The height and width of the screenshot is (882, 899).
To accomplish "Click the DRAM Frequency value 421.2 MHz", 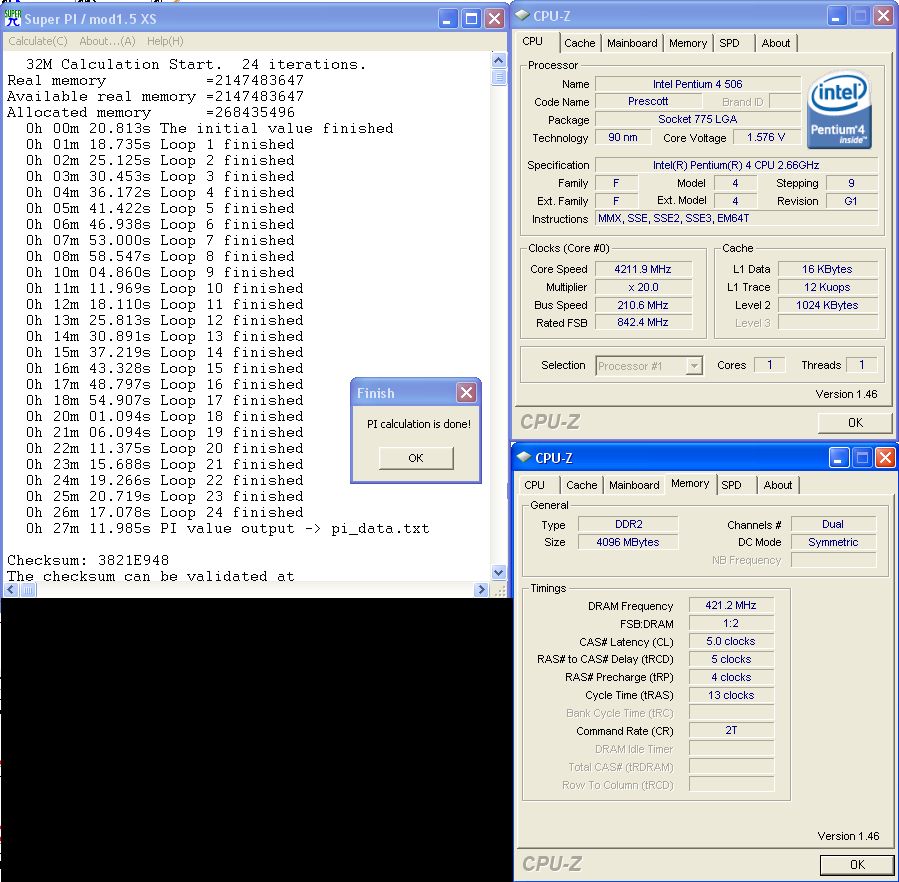I will coord(731,605).
